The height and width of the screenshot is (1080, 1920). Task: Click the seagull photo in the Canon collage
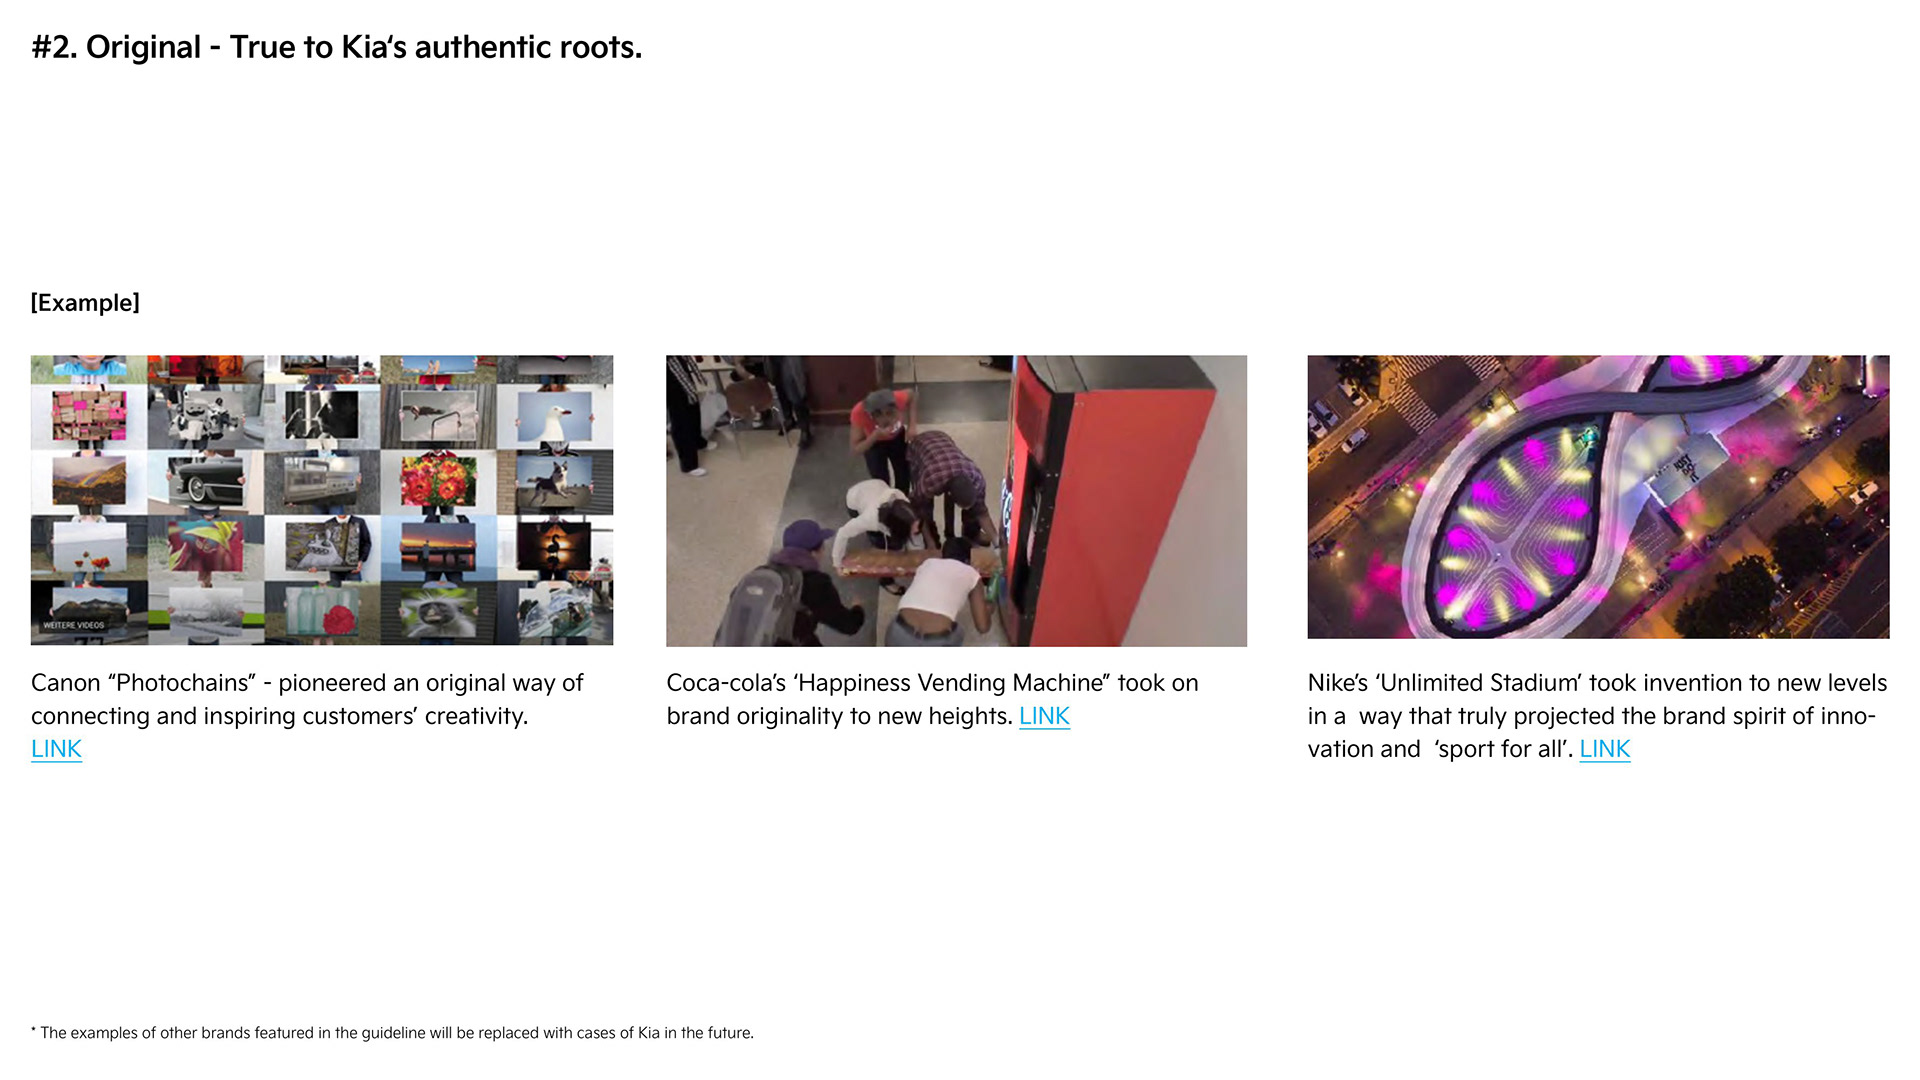pos(555,415)
